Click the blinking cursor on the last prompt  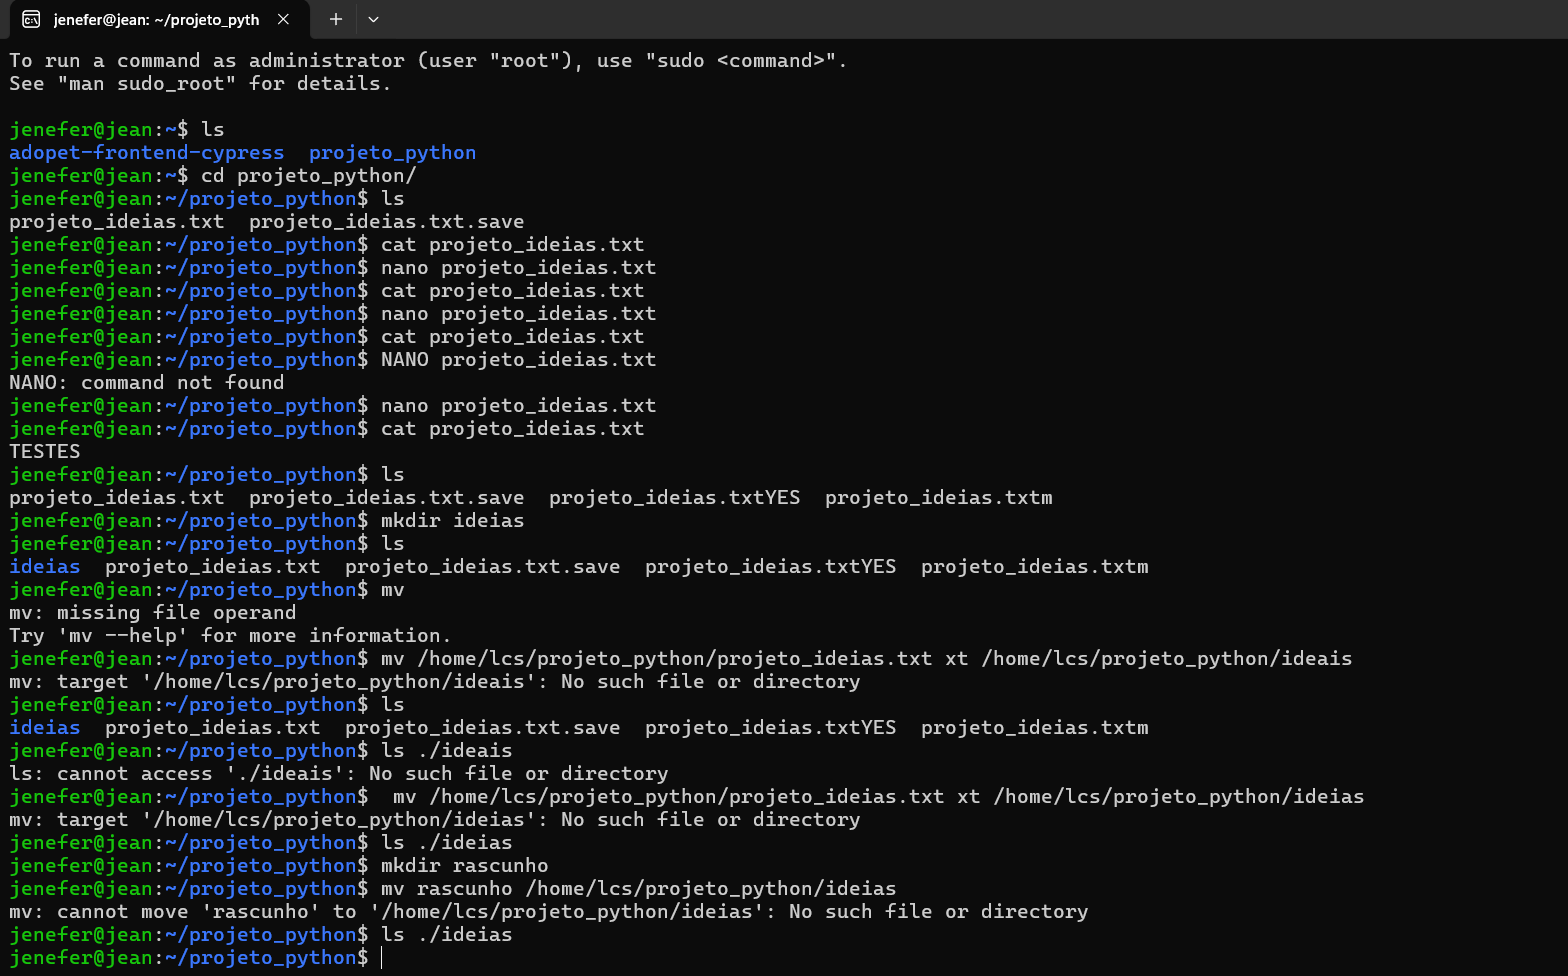[x=382, y=958]
